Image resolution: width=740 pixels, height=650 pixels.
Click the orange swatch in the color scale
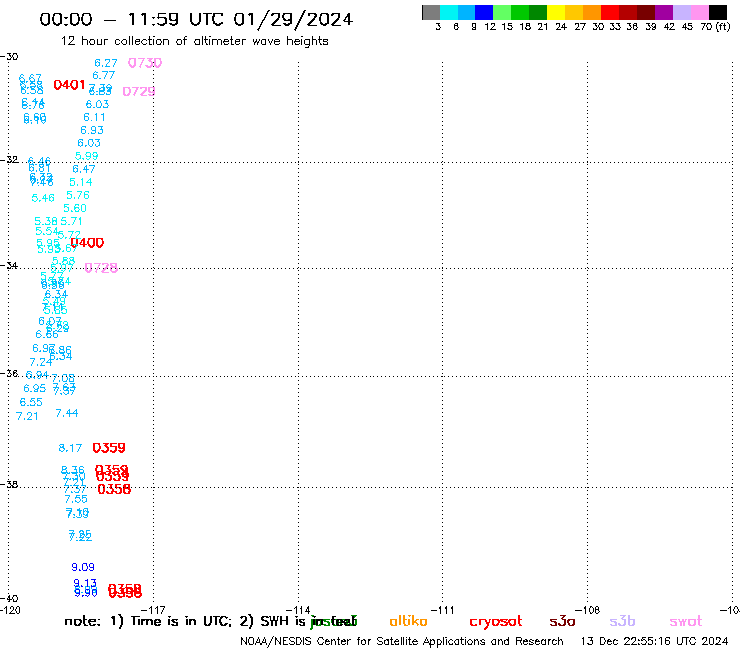pyautogui.click(x=592, y=12)
